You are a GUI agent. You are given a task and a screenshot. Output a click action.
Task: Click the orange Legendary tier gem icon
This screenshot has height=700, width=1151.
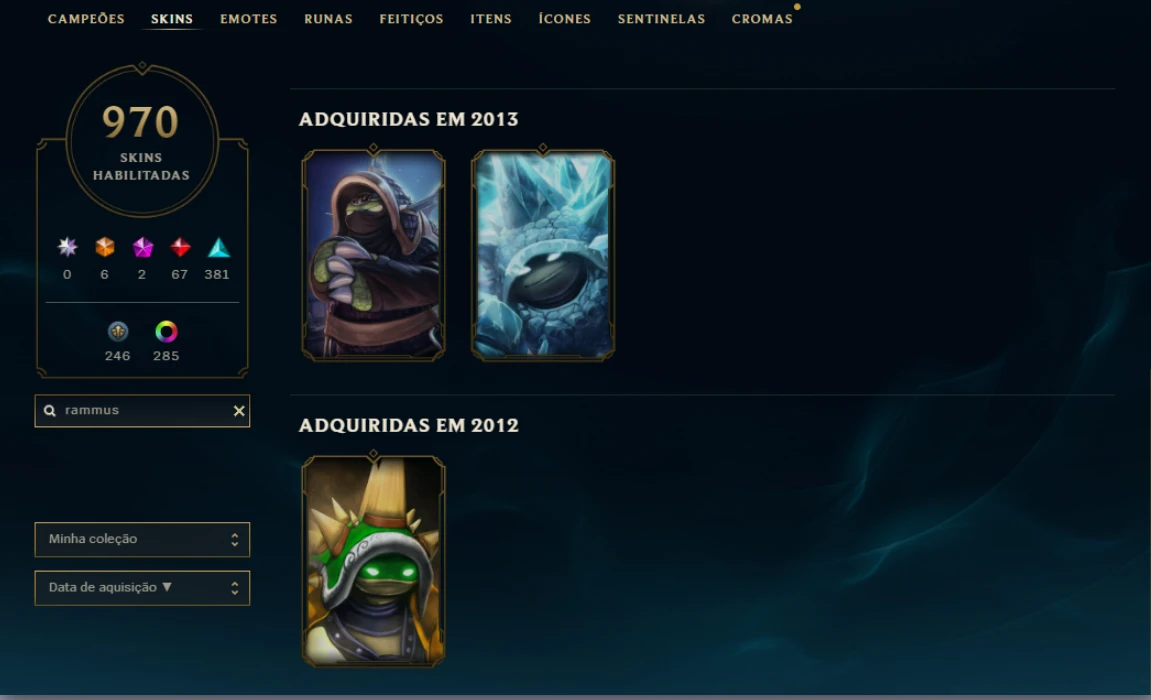coord(105,247)
